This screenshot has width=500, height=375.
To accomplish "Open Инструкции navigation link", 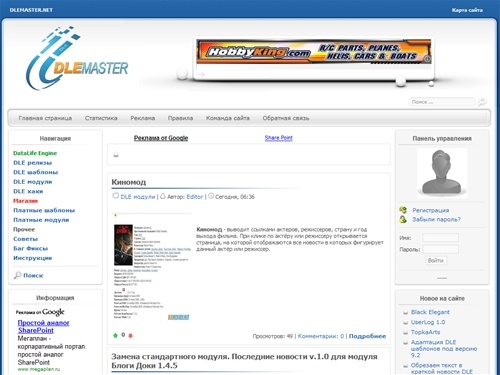I will [x=33, y=258].
